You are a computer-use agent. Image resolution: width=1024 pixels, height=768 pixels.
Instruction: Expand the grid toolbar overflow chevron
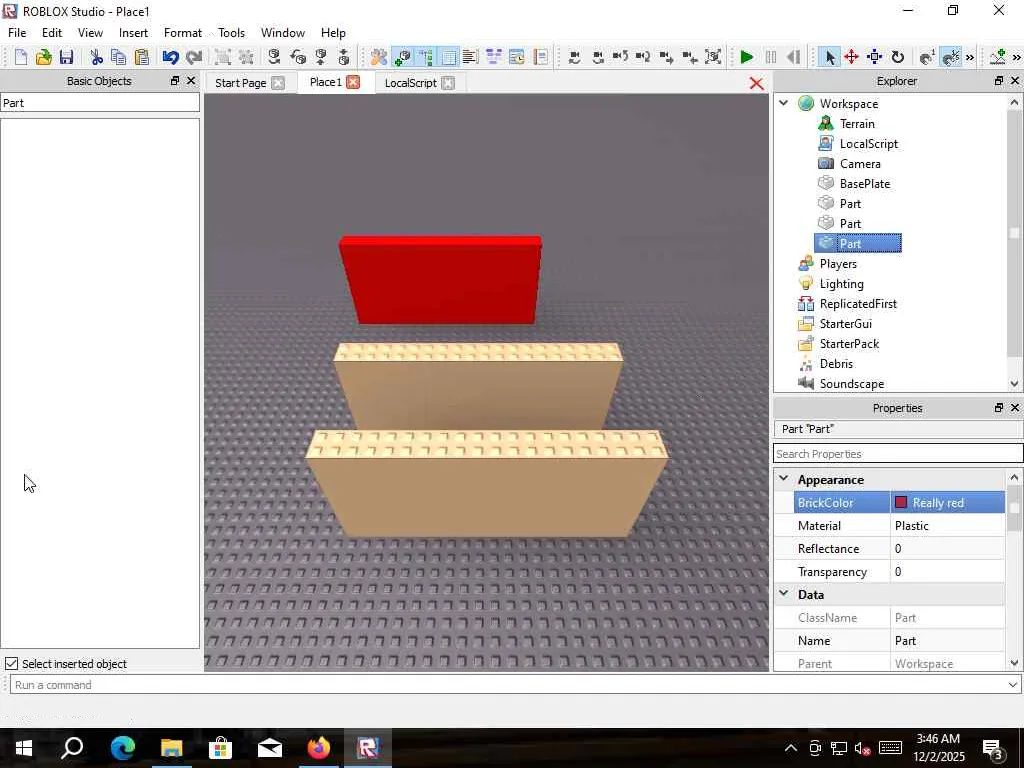pos(970,57)
